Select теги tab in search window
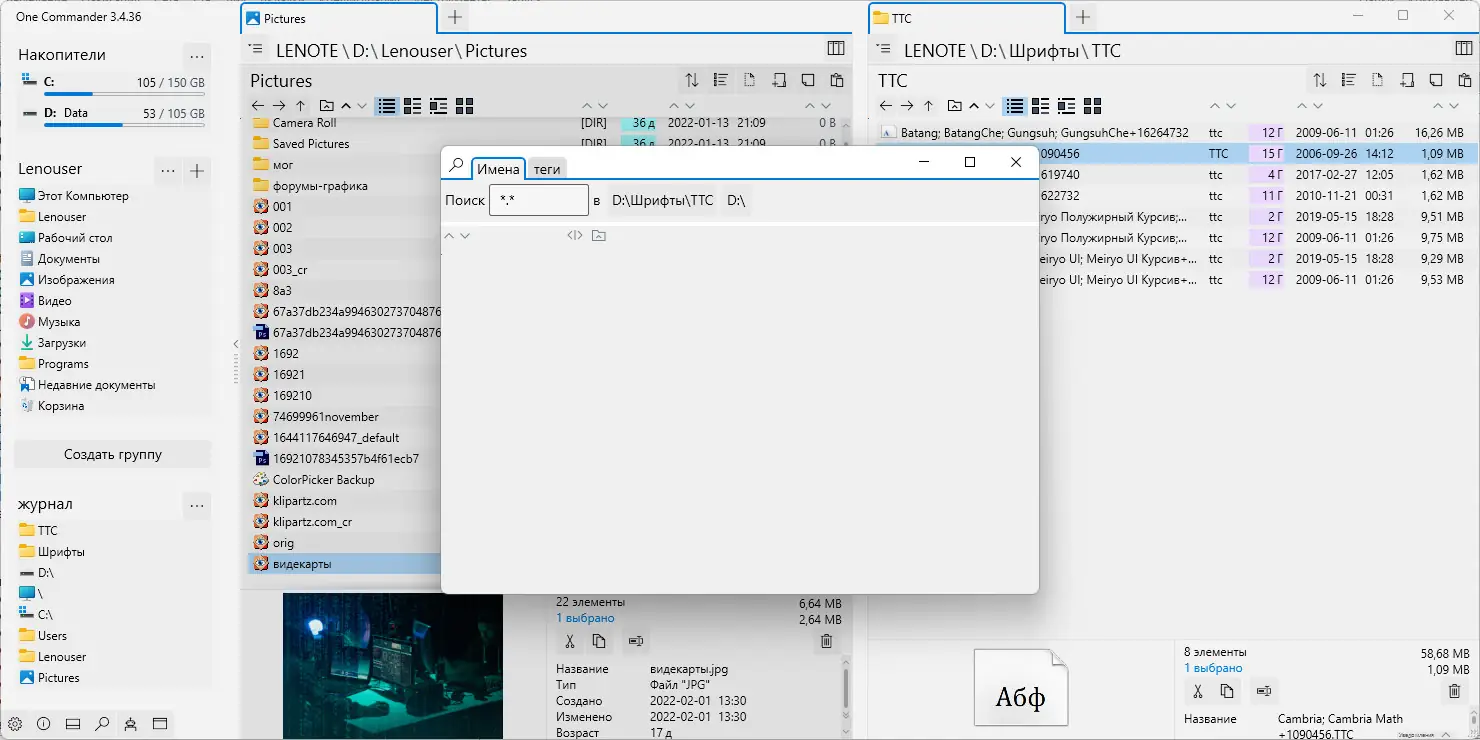 tap(547, 169)
